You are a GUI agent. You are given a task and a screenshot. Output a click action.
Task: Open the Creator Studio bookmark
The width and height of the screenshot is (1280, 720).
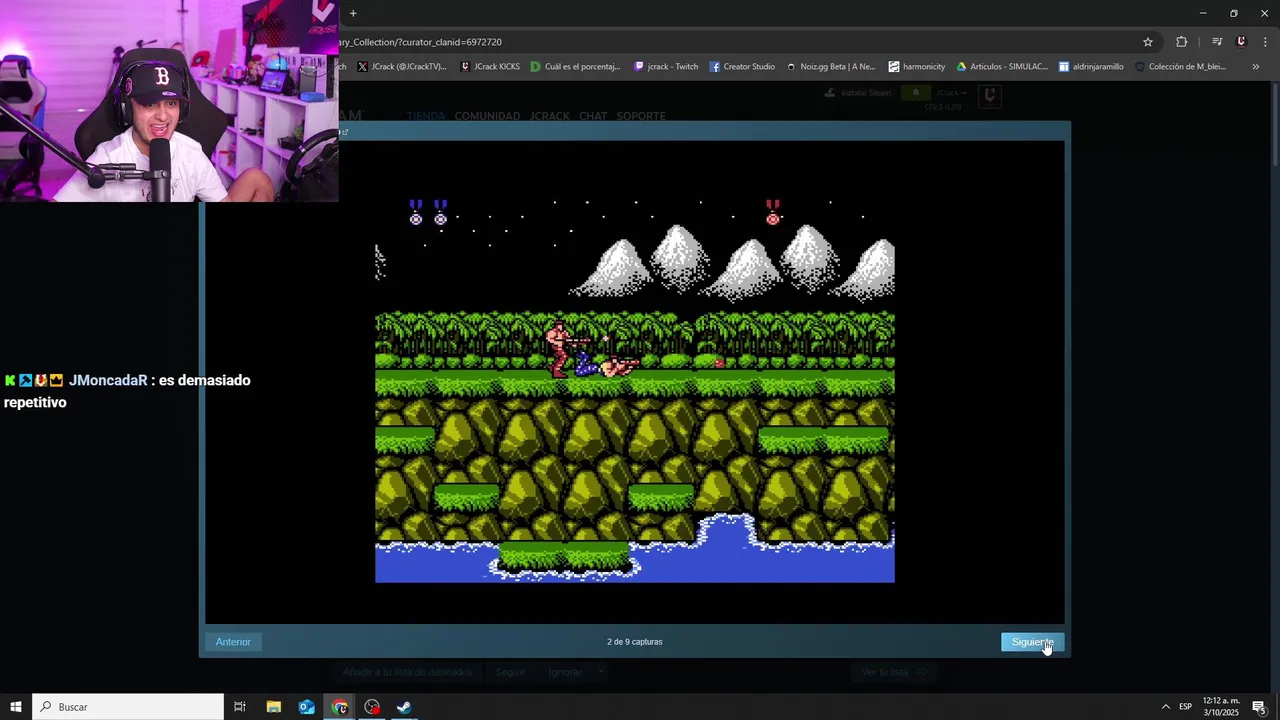742,67
